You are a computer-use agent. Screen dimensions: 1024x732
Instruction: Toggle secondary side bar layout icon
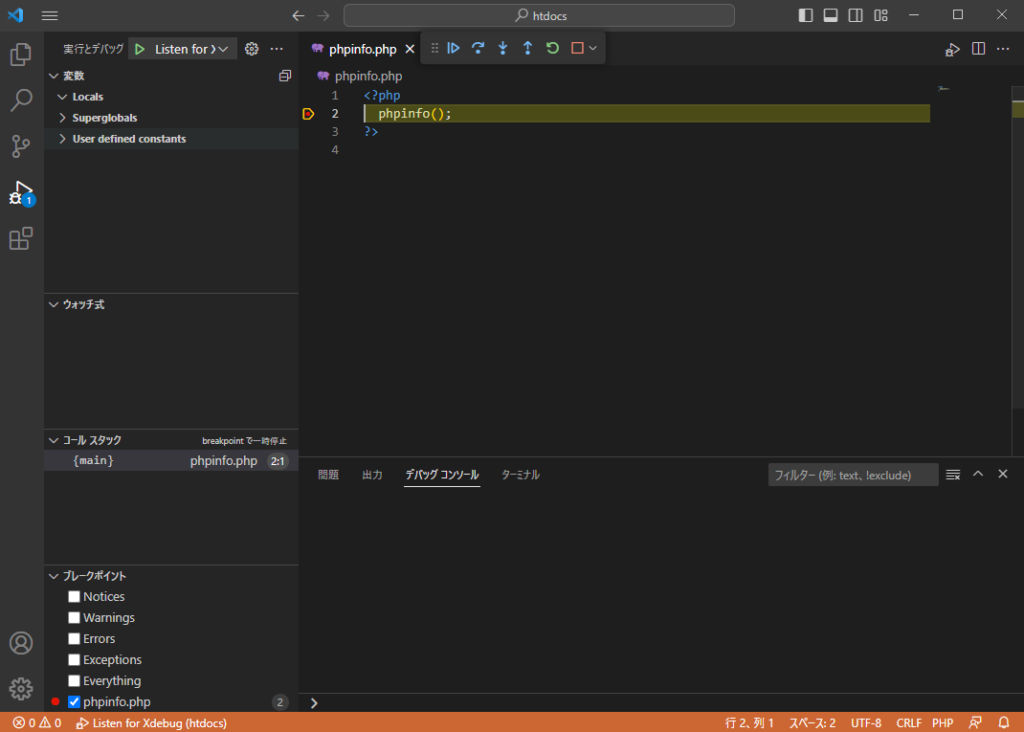click(x=856, y=16)
